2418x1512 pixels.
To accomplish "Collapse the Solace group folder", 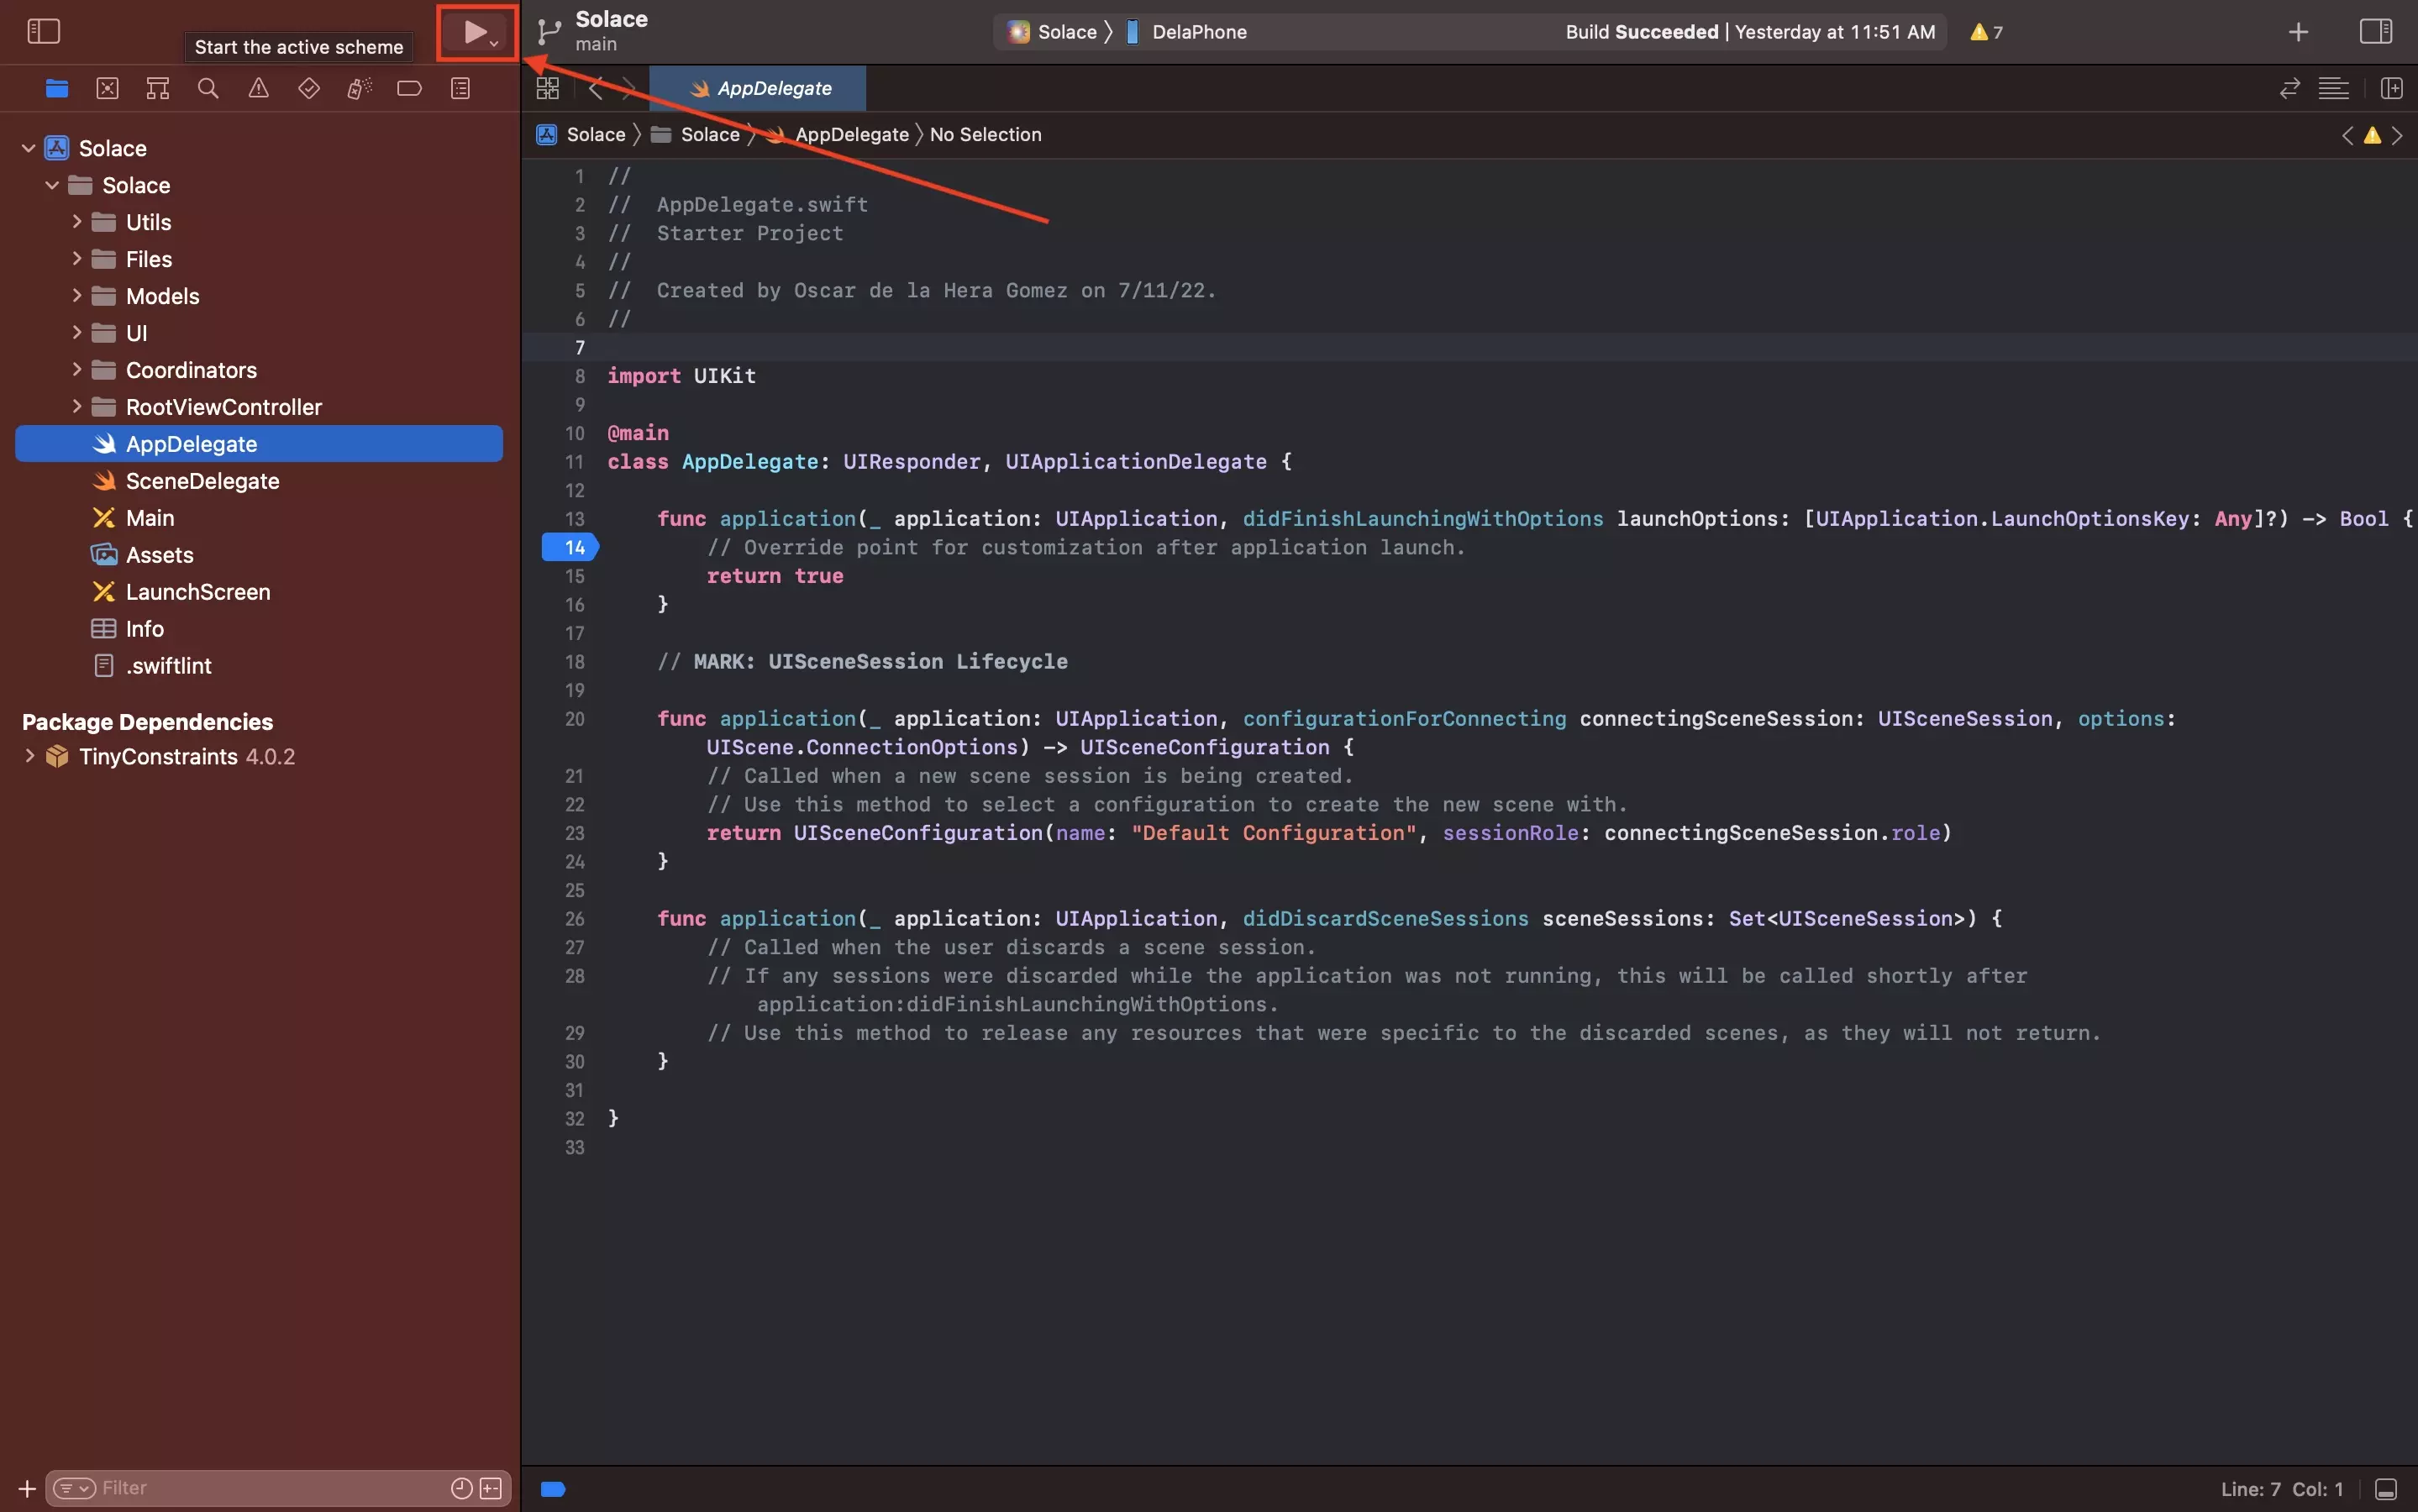I will (52, 185).
